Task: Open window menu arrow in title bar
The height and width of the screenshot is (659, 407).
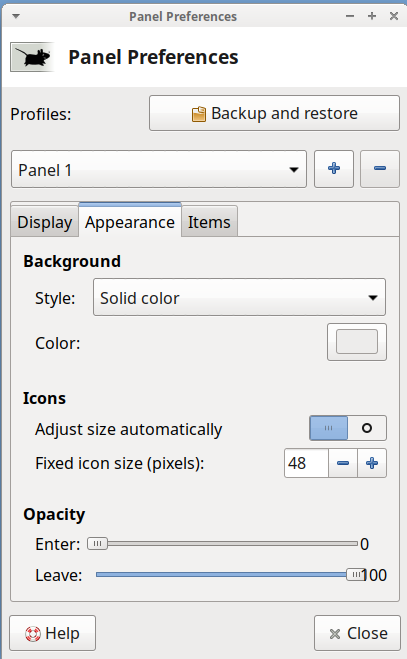Action: click(16, 16)
